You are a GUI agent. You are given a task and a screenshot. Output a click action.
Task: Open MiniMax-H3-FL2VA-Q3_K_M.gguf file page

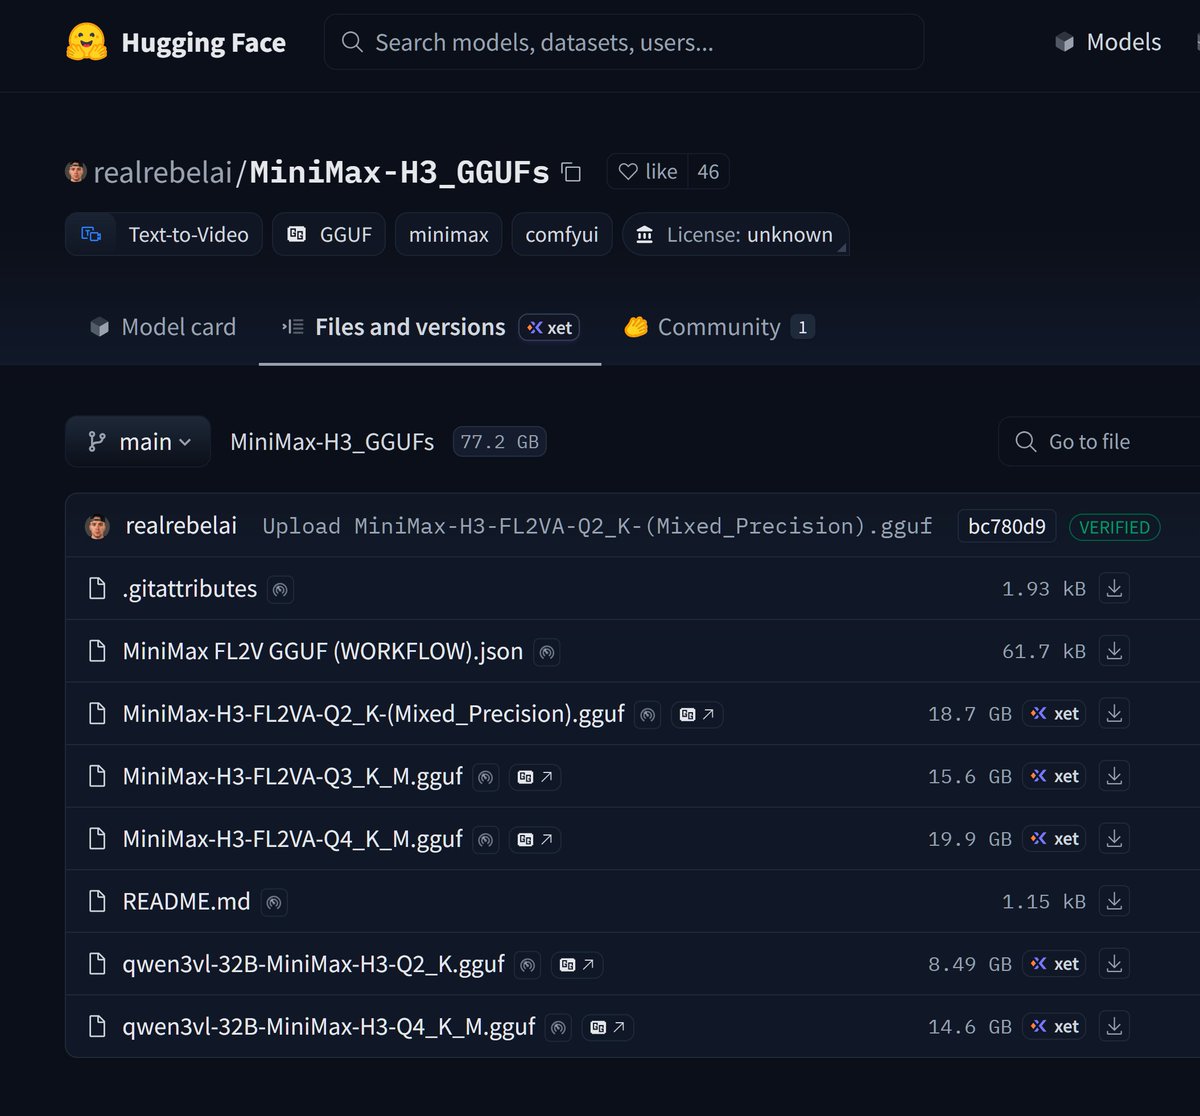(x=293, y=777)
